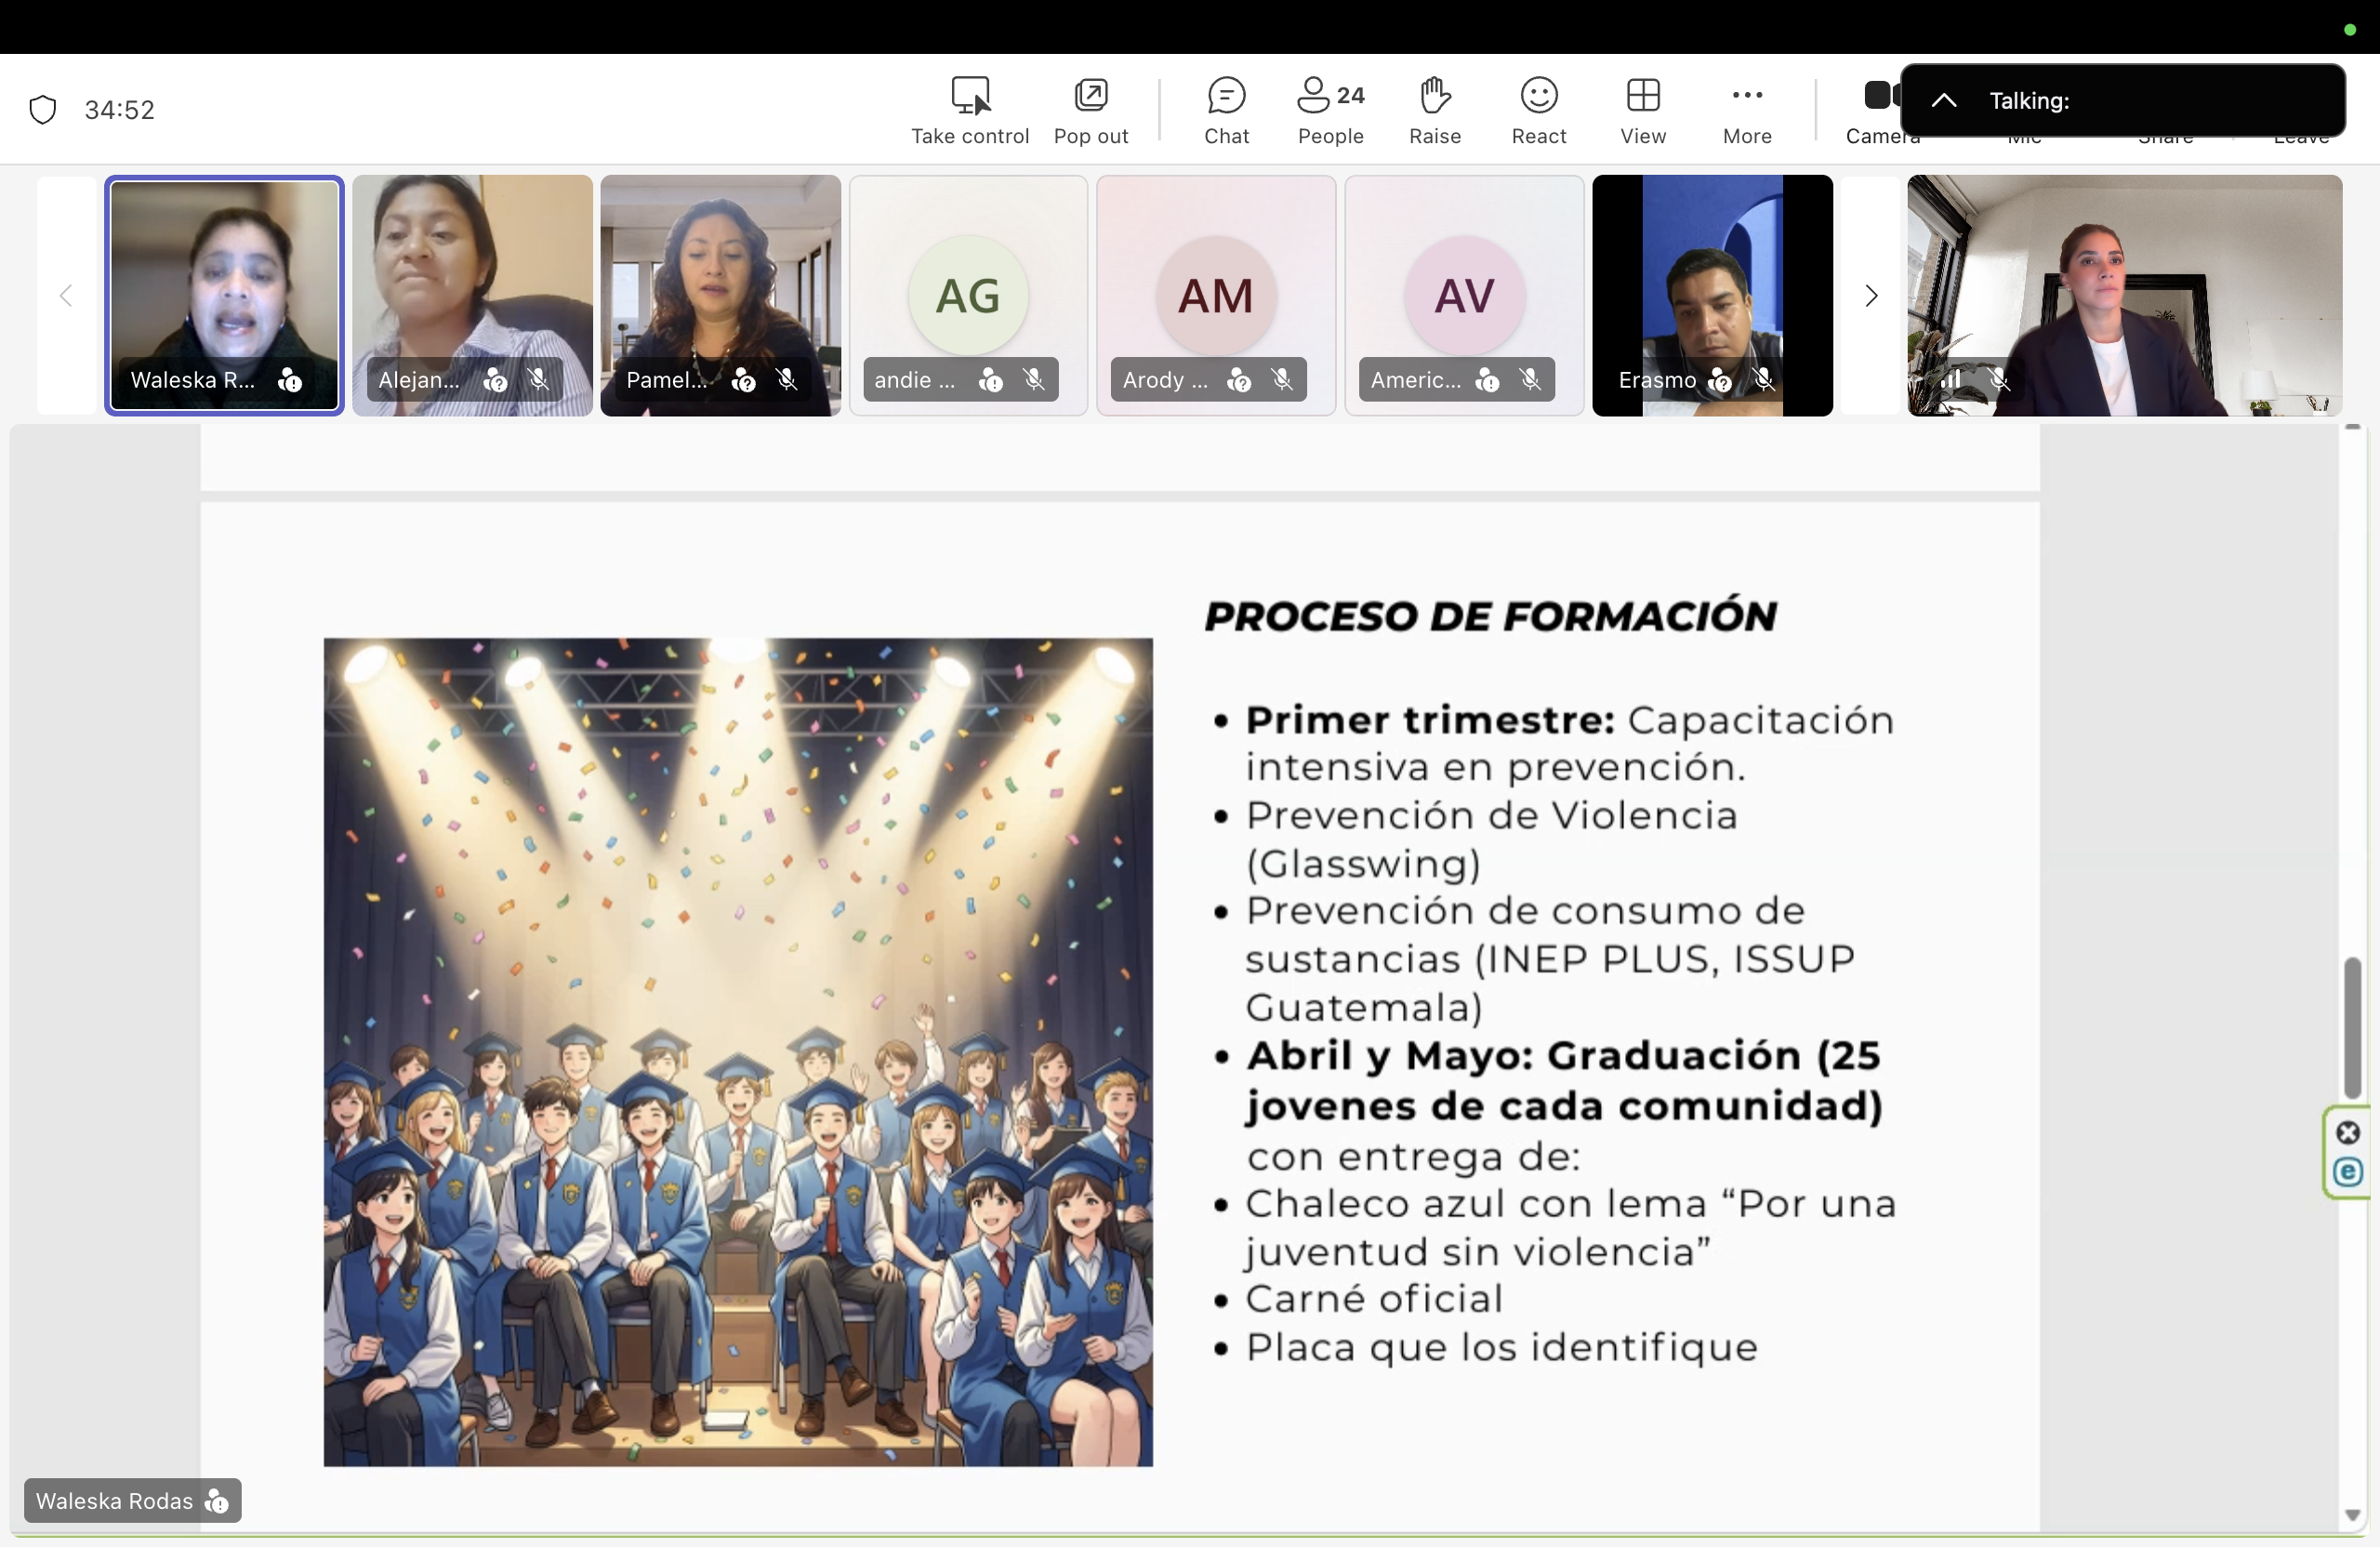This screenshot has height=1547, width=2380.
Task: Open the People participants list
Action: (x=1330, y=110)
